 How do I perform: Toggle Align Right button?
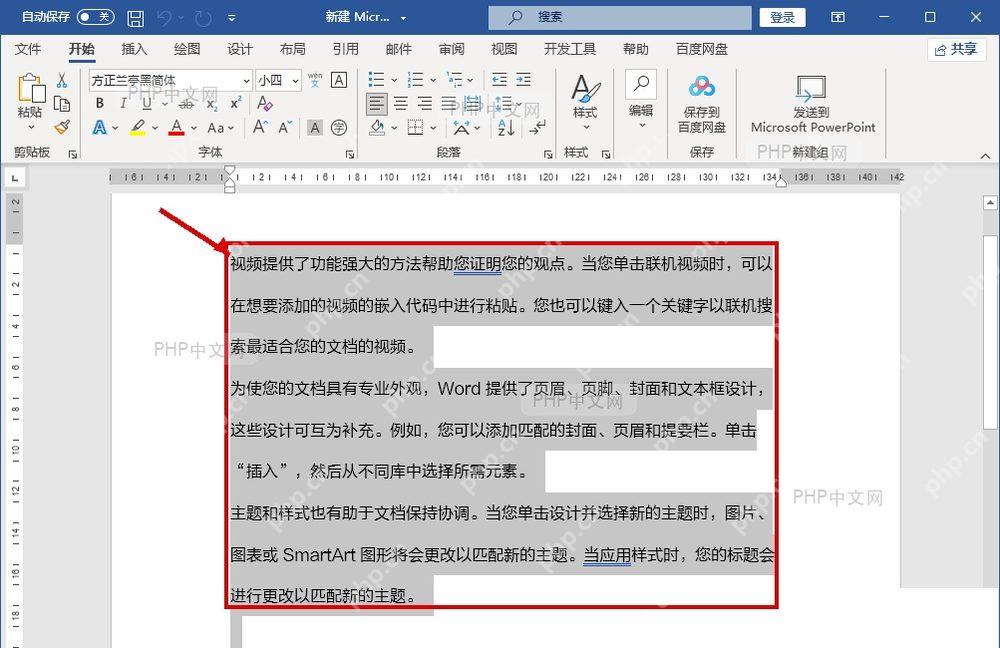(425, 103)
